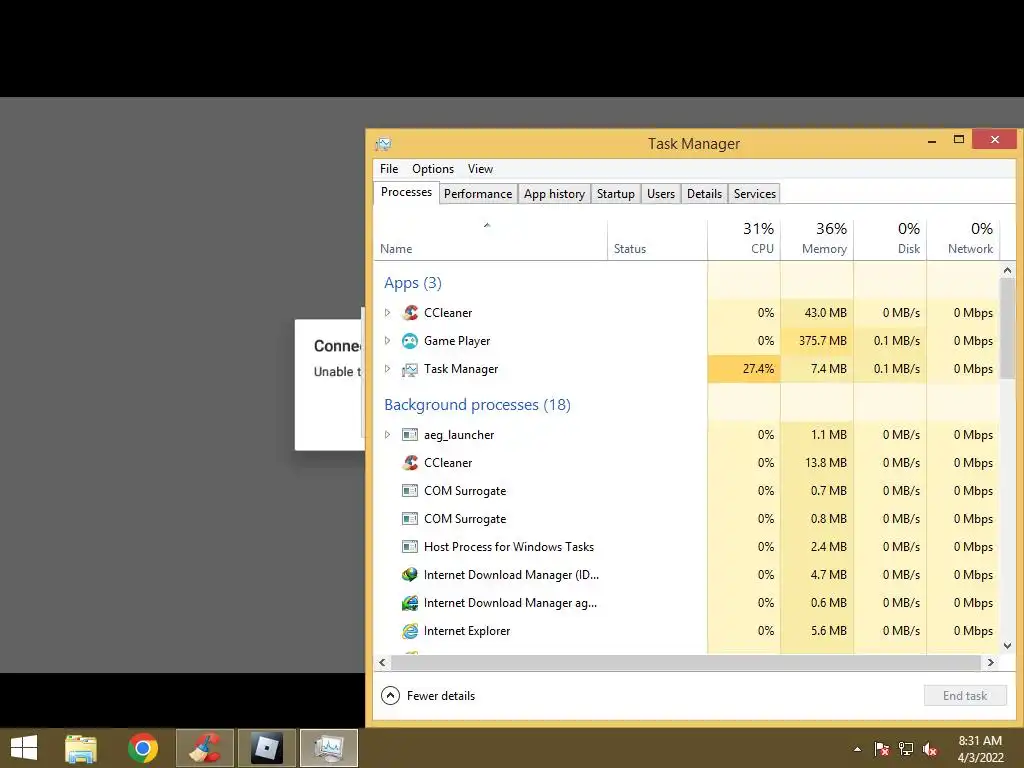Click the CCleaner app icon in Apps list

pos(410,313)
